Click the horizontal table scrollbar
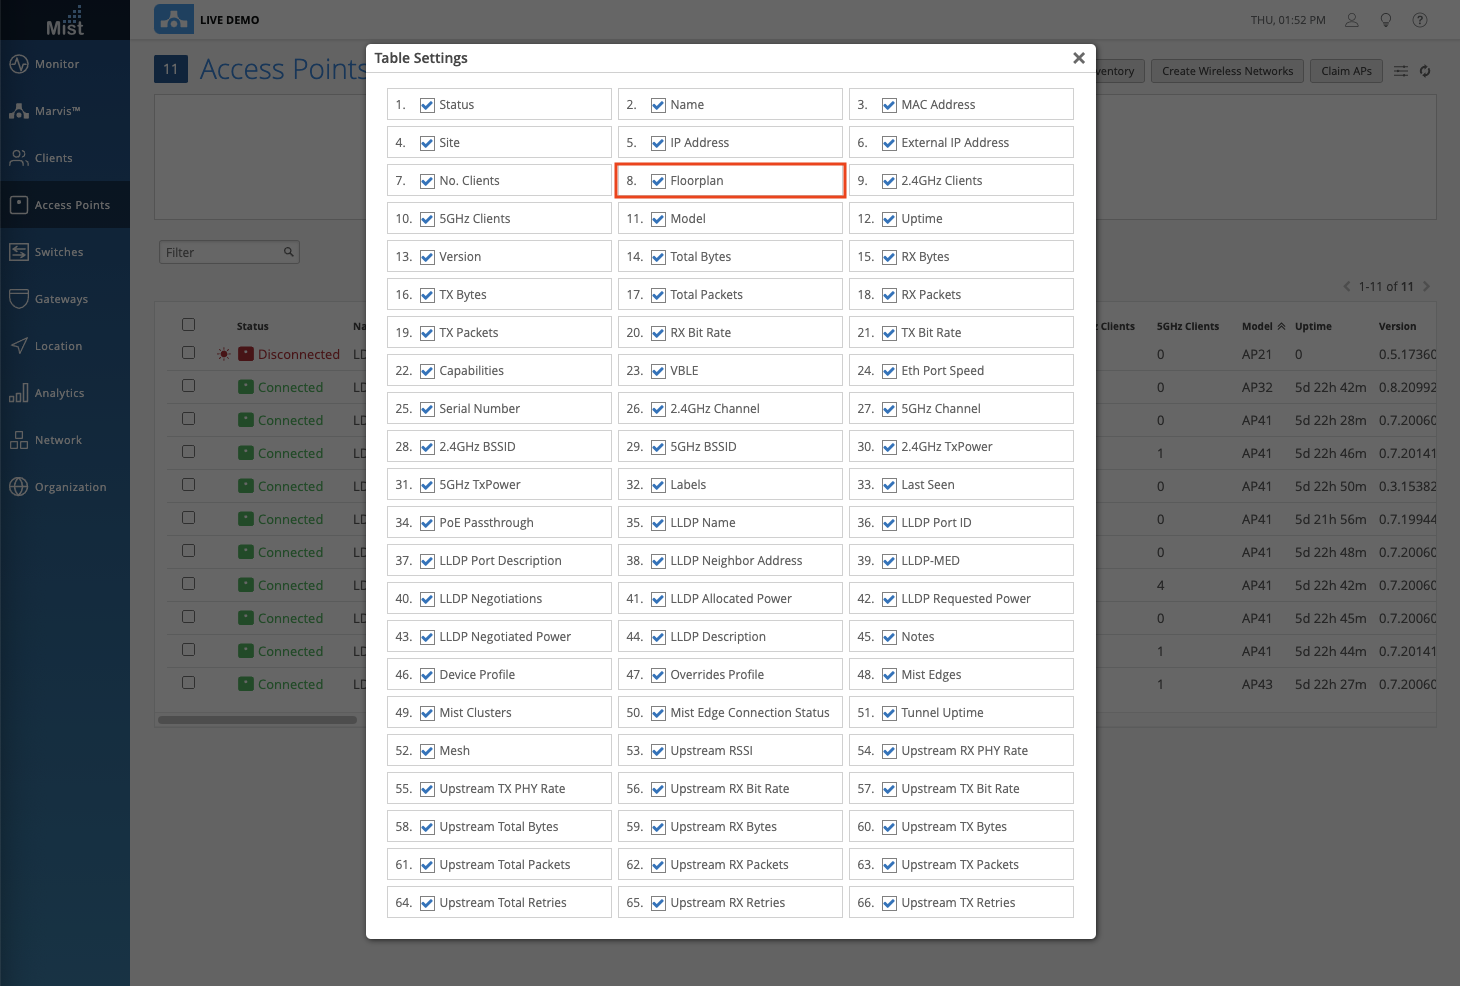 [x=257, y=720]
